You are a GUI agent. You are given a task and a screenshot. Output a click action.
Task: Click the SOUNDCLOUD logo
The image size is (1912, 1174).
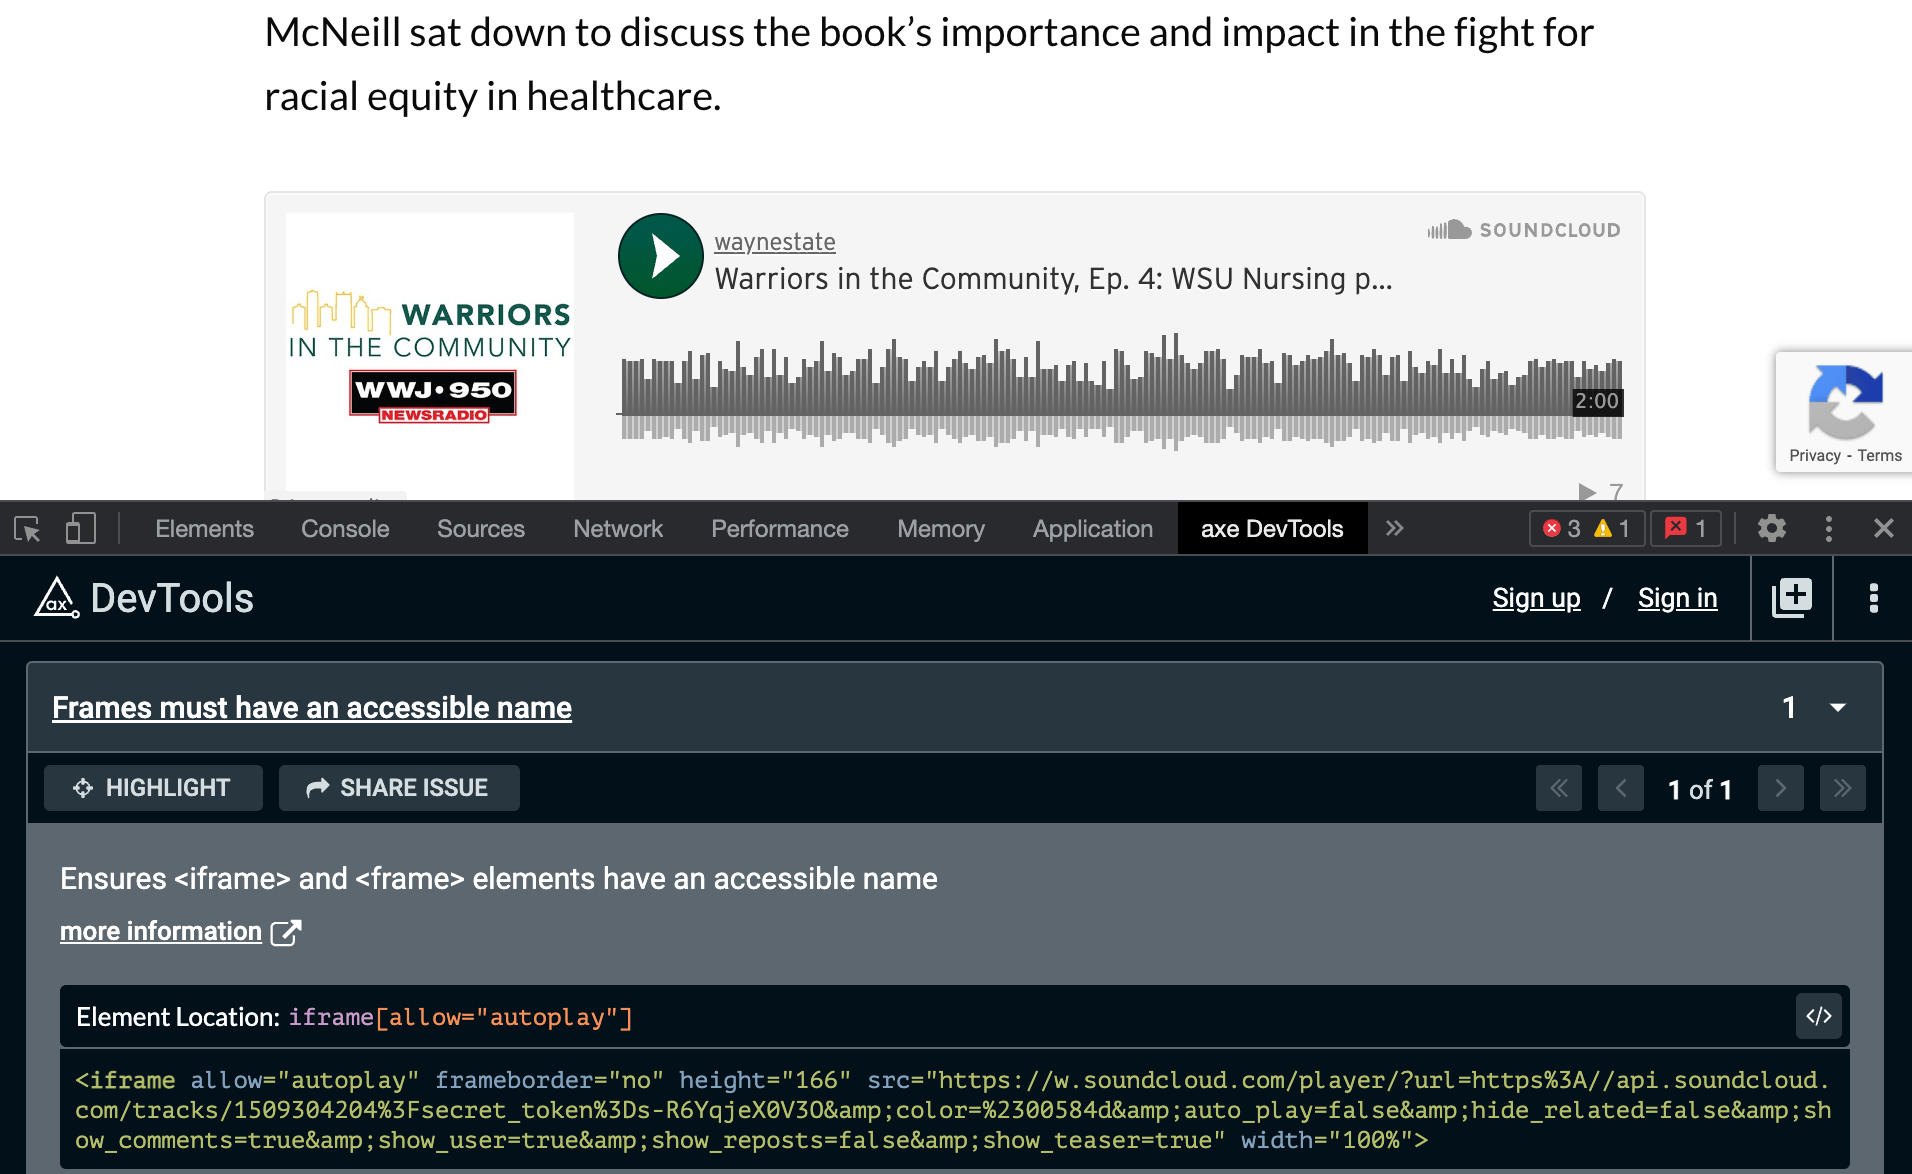tap(1523, 229)
